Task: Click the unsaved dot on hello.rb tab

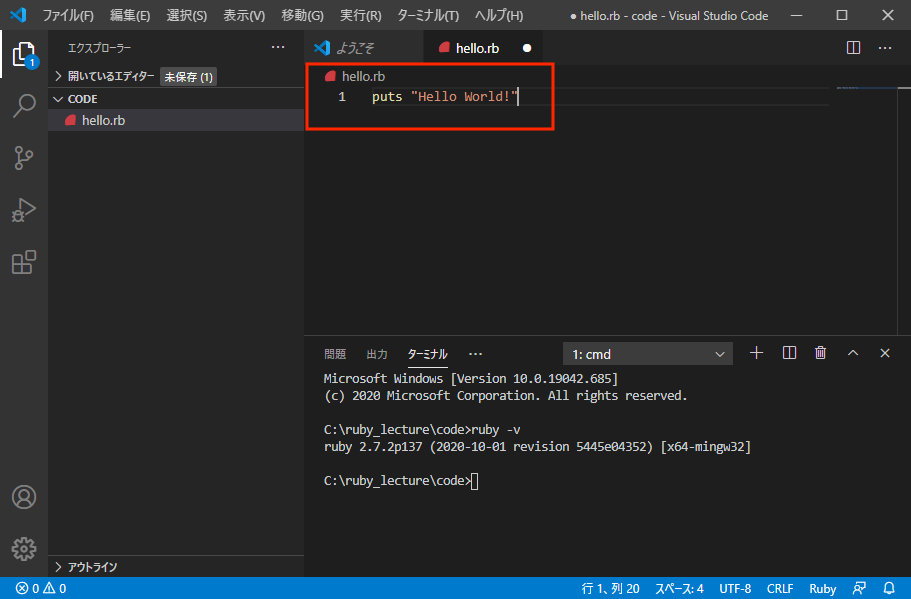Action: click(527, 48)
